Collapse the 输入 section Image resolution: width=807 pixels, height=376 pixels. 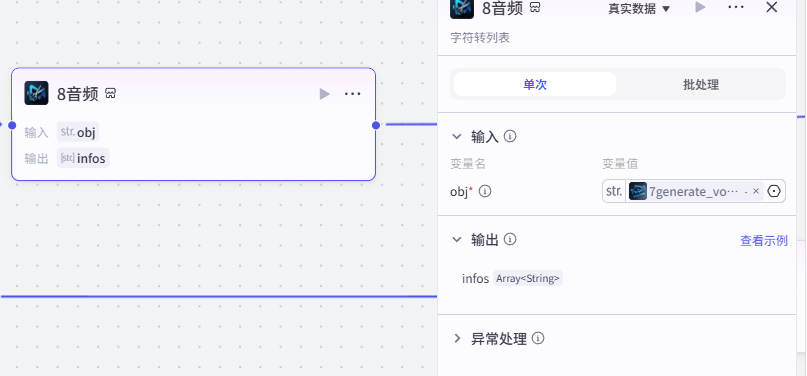(x=457, y=136)
